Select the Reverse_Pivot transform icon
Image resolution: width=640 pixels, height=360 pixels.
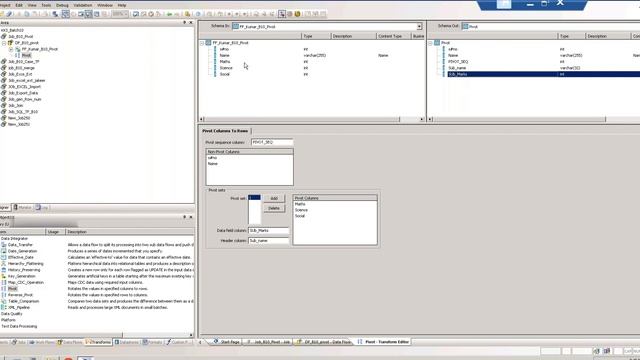pyautogui.click(x=4, y=295)
